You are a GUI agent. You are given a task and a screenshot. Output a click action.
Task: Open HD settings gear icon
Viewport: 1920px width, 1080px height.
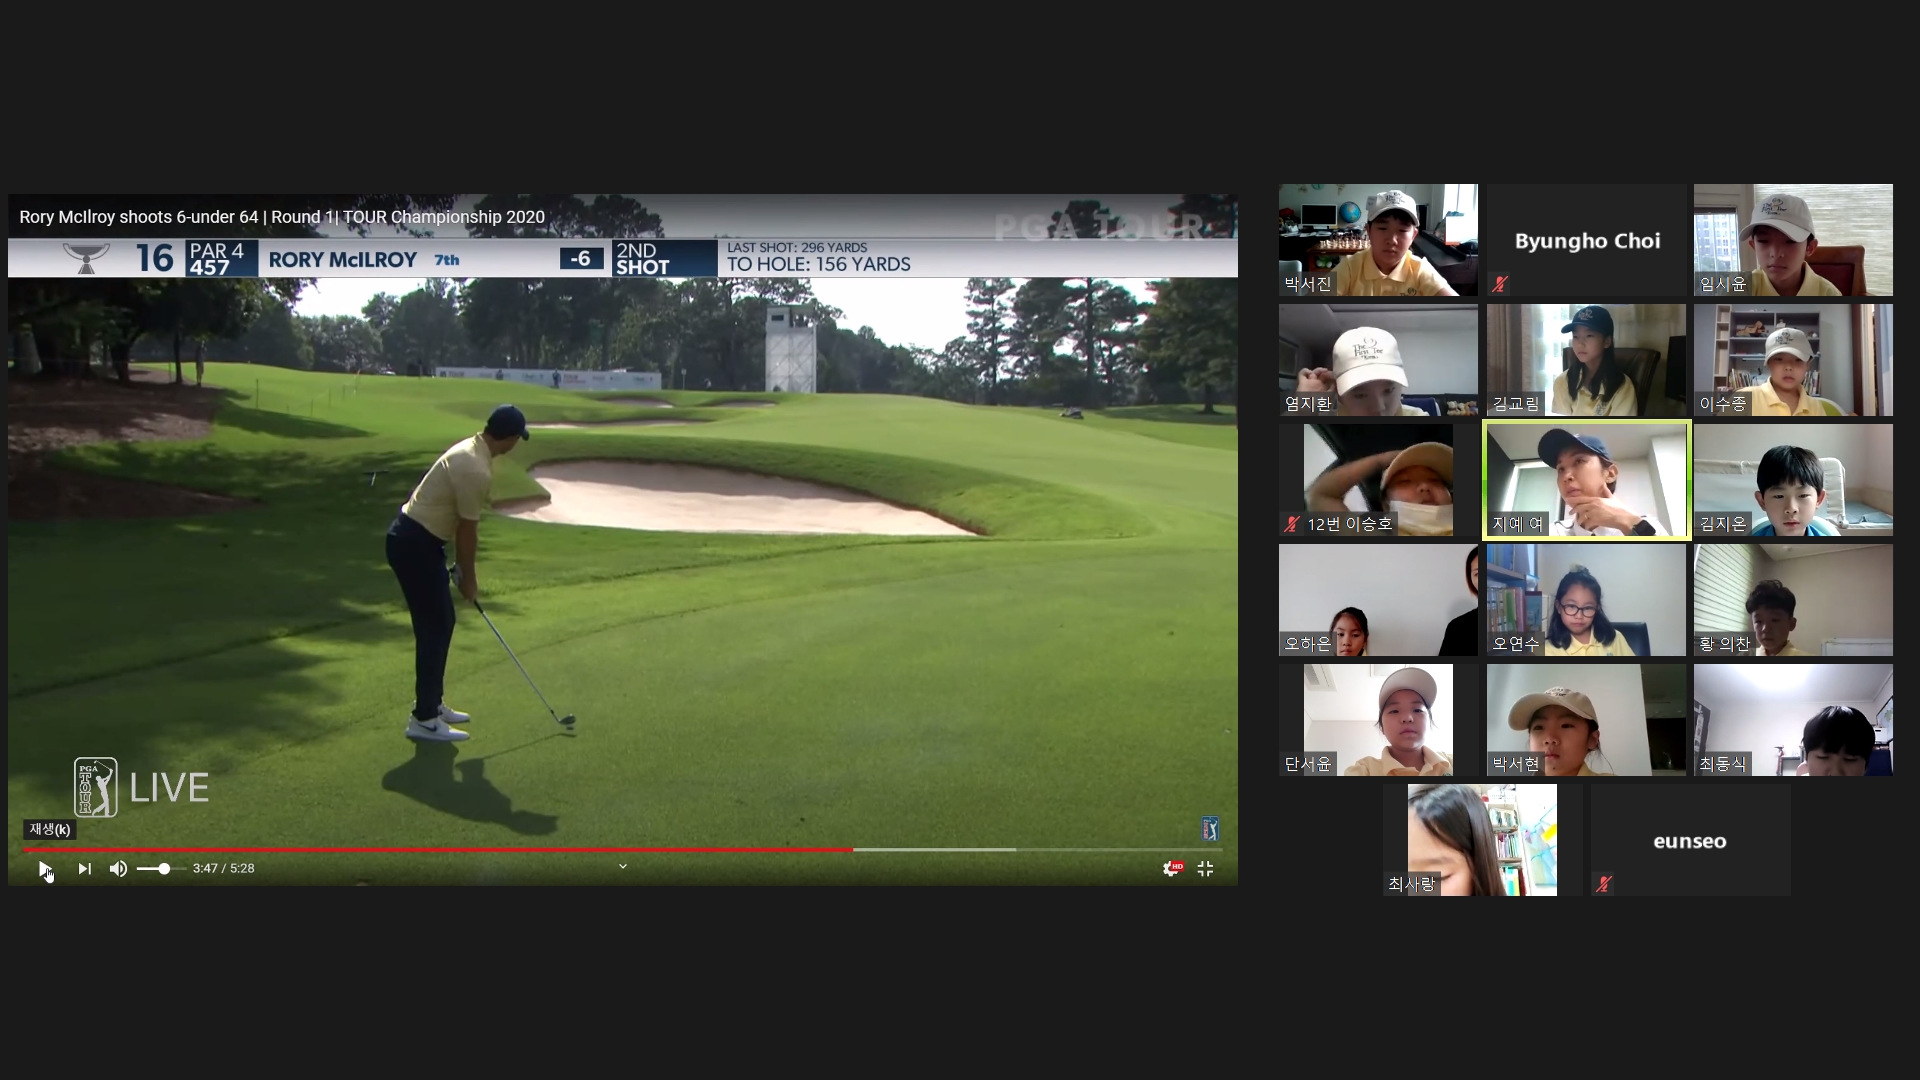tap(1171, 869)
